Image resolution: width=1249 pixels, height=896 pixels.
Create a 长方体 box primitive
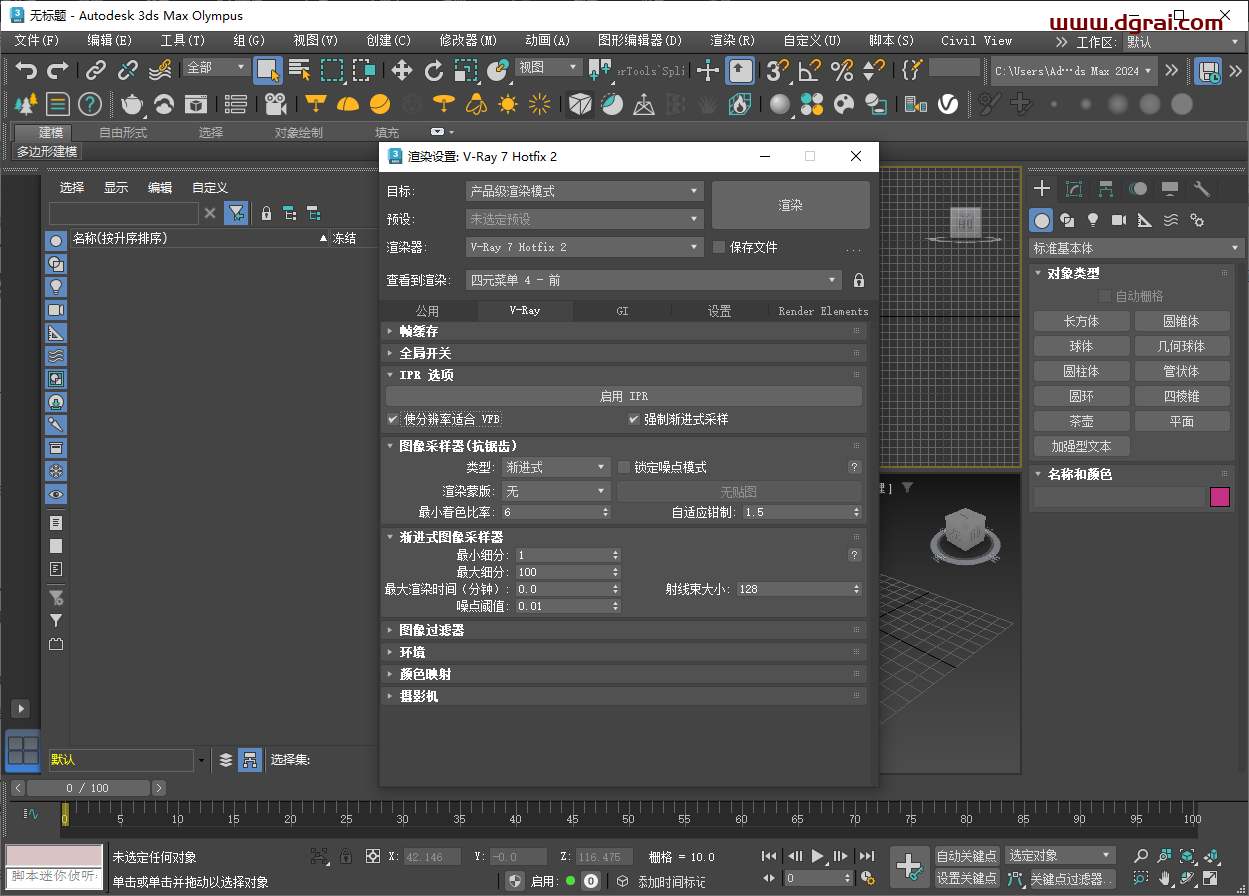[x=1081, y=321]
